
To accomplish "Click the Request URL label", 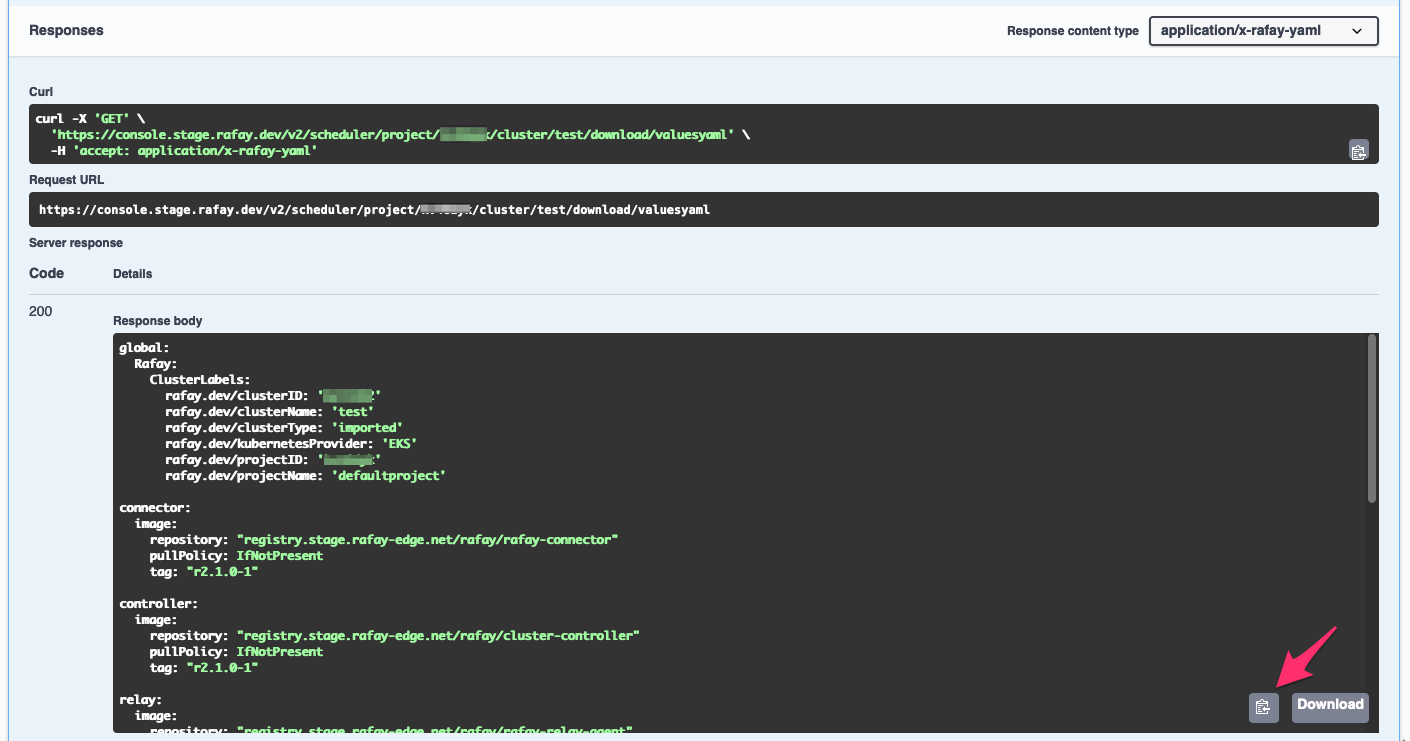I will 66,180.
